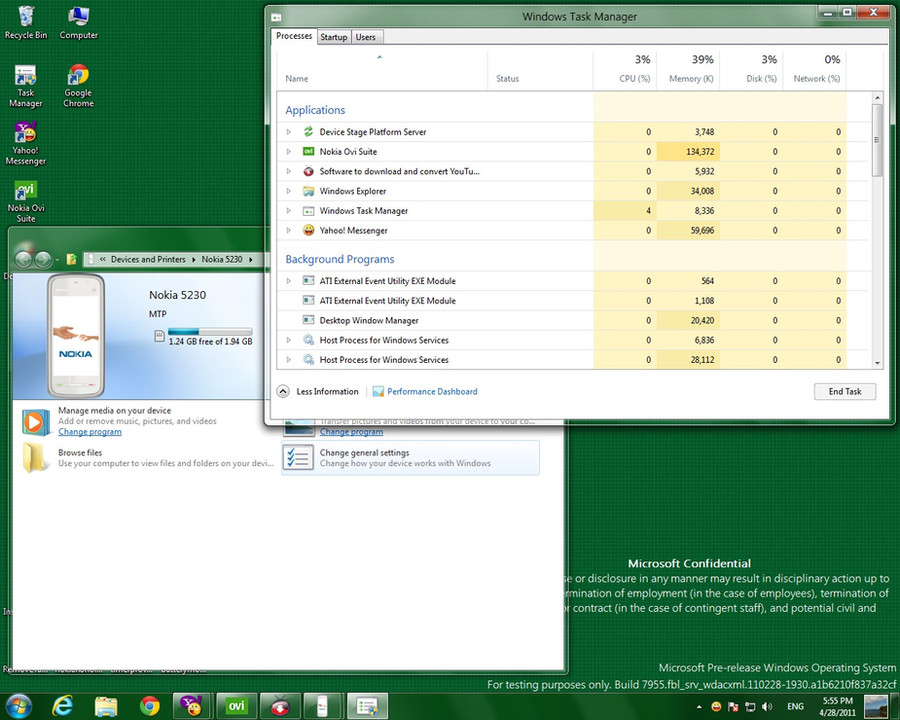This screenshot has height=720, width=900.
Task: Sort processes by Memory (K) column
Action: point(688,71)
